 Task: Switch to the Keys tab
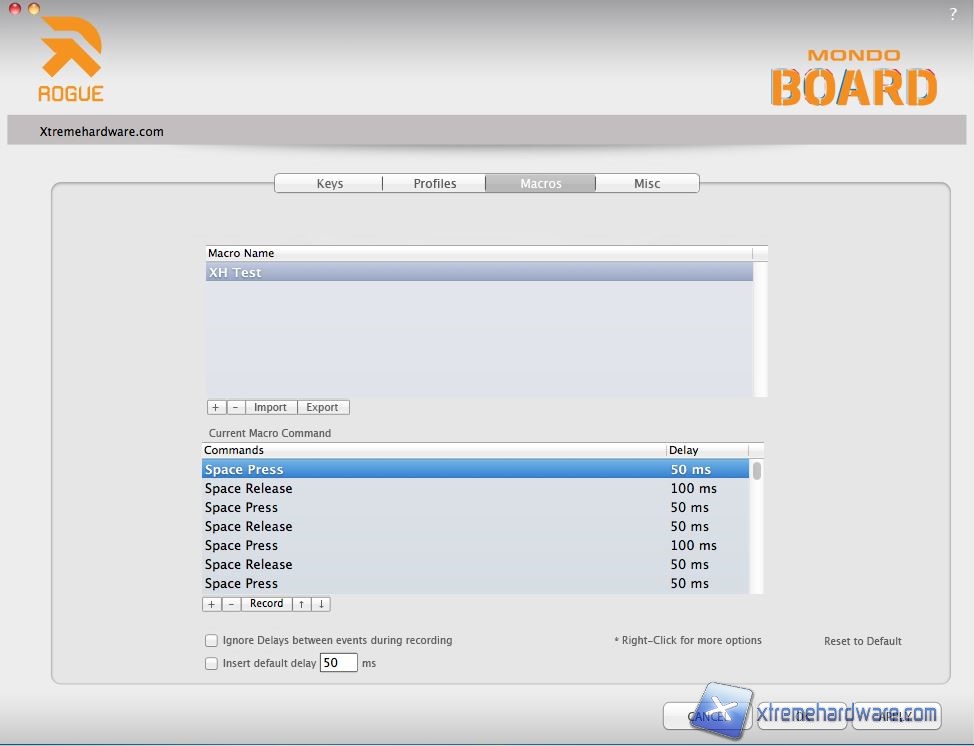329,183
